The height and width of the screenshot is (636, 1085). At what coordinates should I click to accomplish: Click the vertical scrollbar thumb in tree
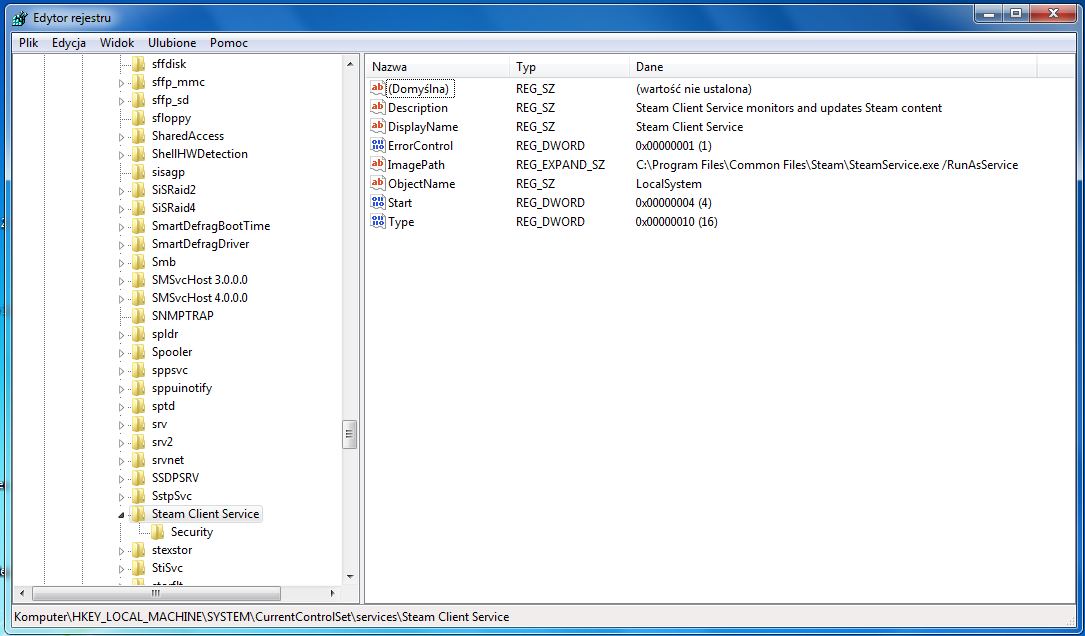click(x=349, y=435)
